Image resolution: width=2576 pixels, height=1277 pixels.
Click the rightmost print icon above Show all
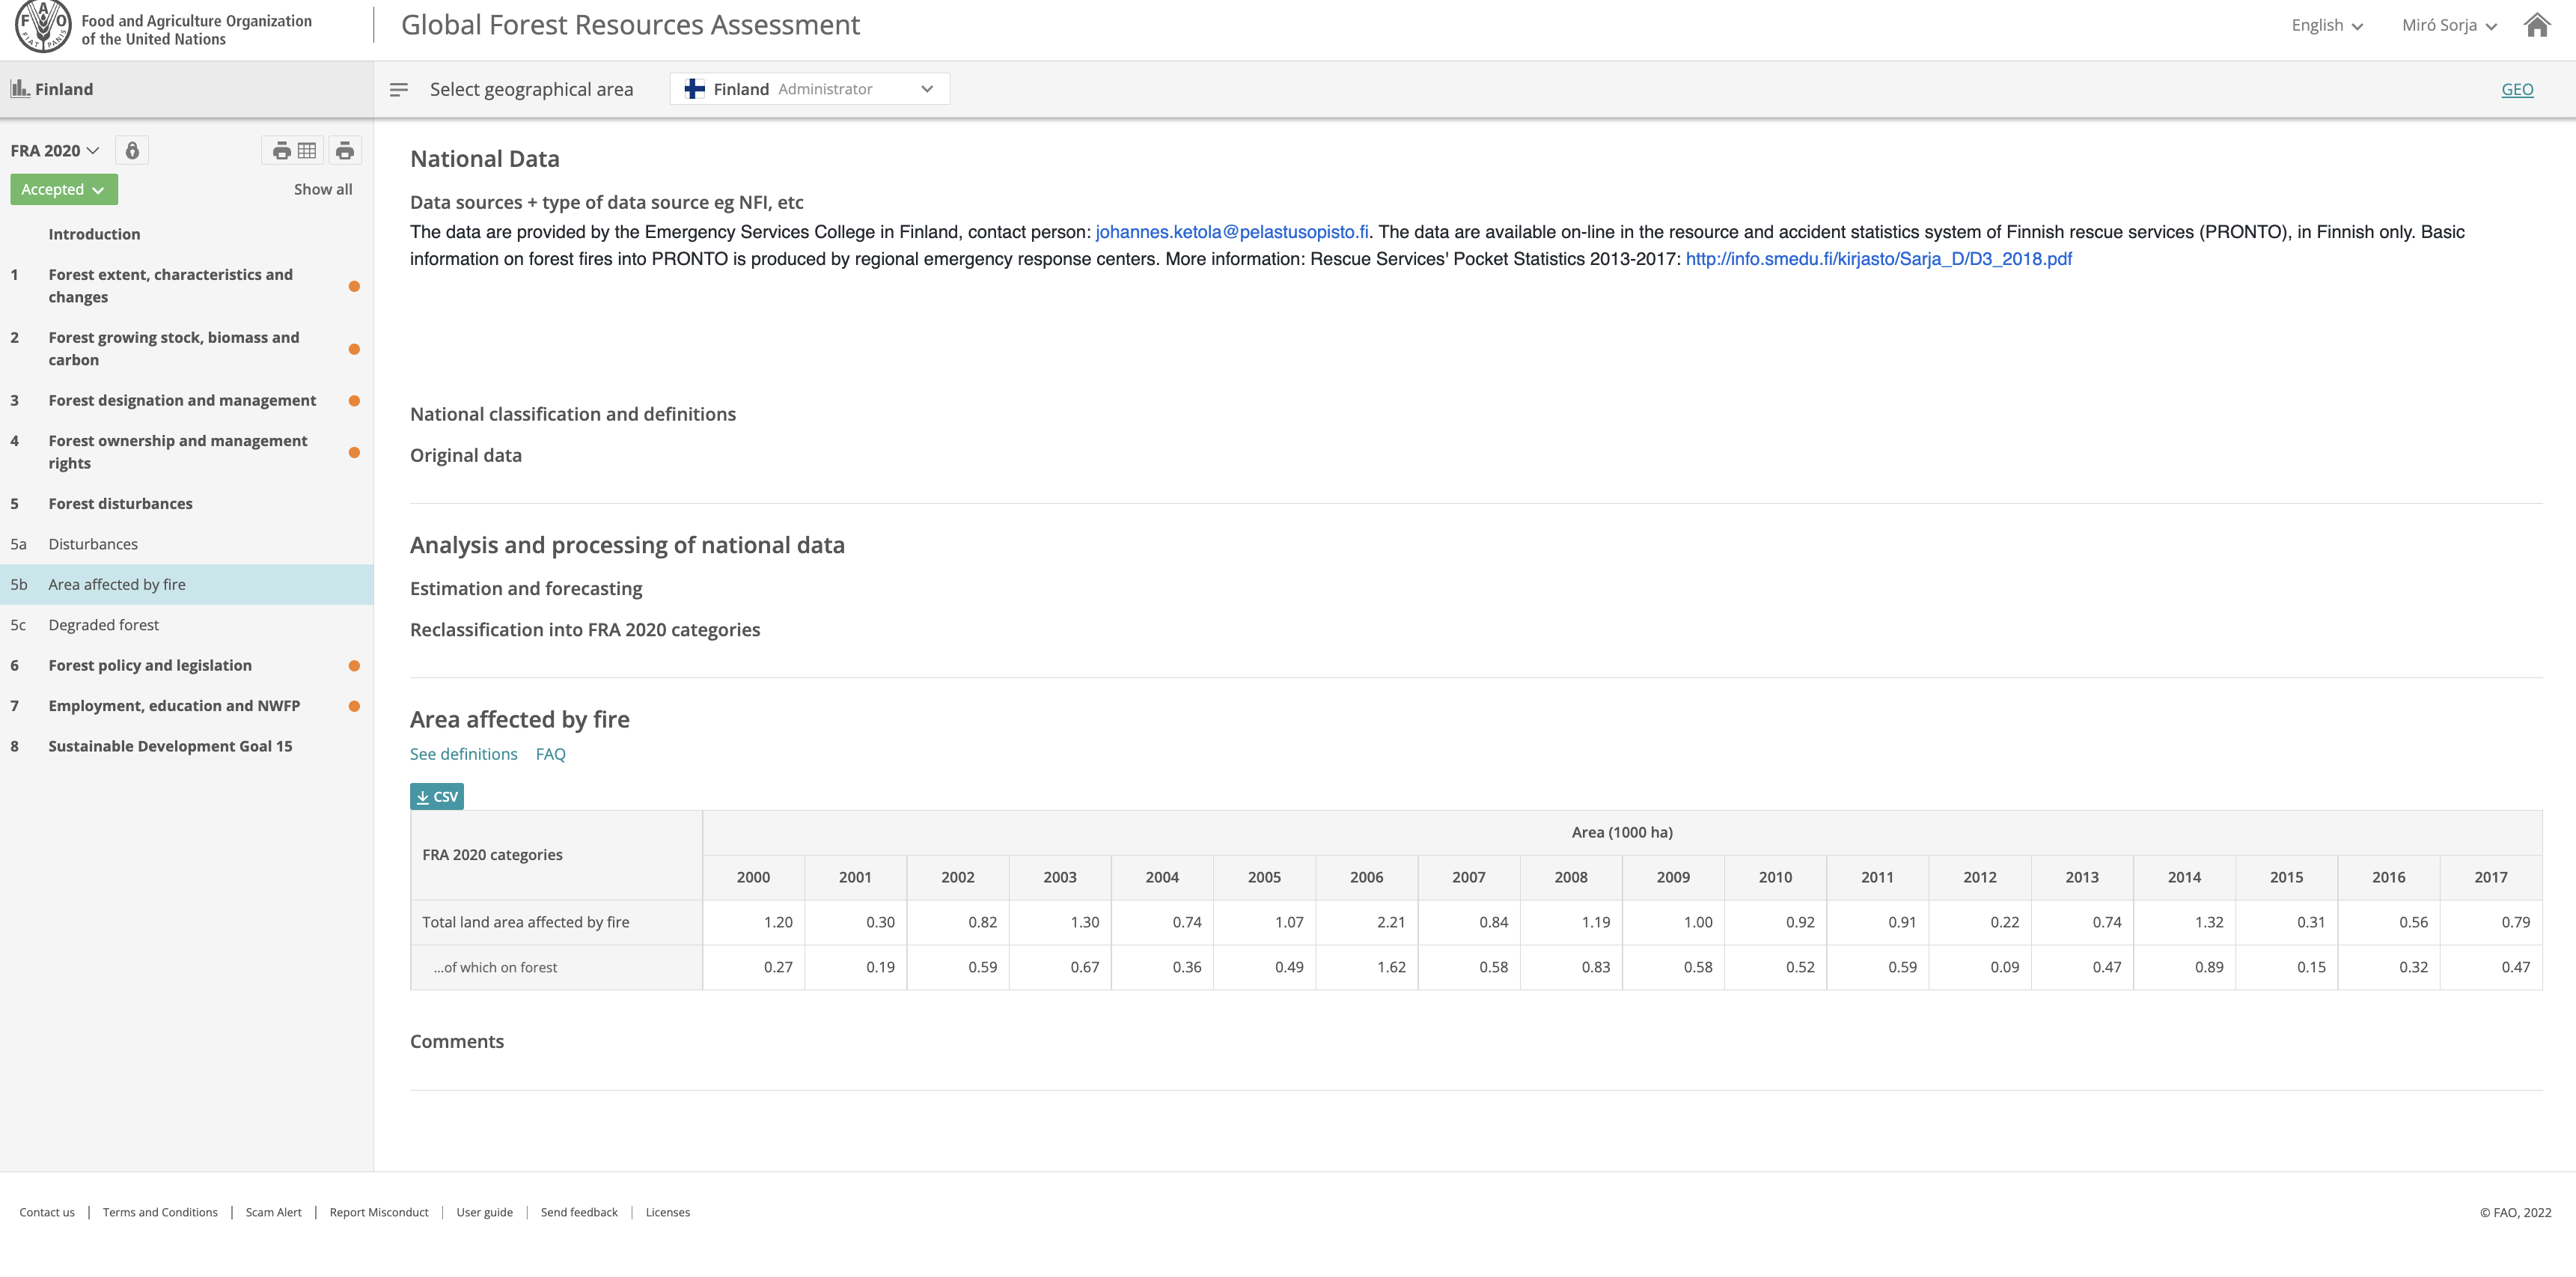click(345, 150)
